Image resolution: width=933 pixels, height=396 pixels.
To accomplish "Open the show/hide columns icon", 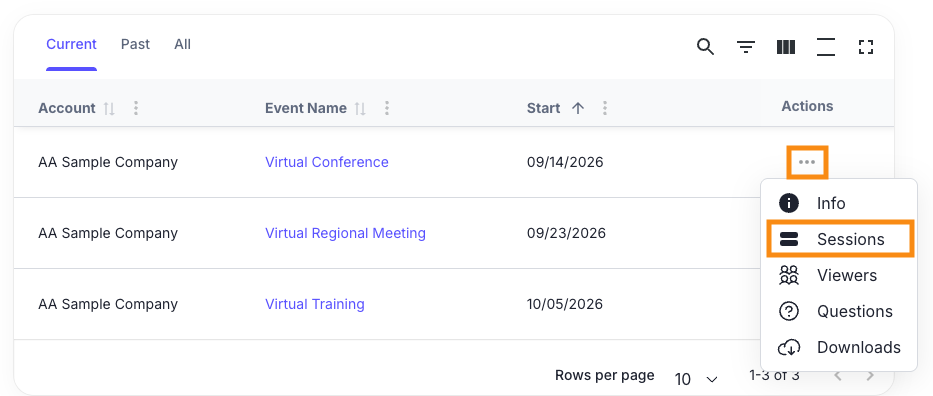I will point(786,46).
